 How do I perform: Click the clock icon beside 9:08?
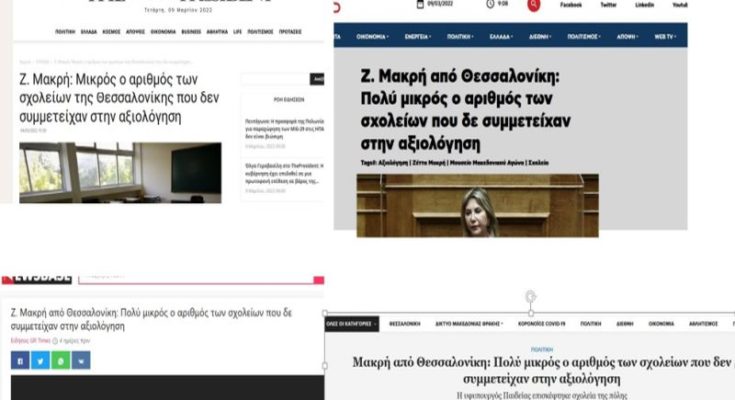coord(490,4)
